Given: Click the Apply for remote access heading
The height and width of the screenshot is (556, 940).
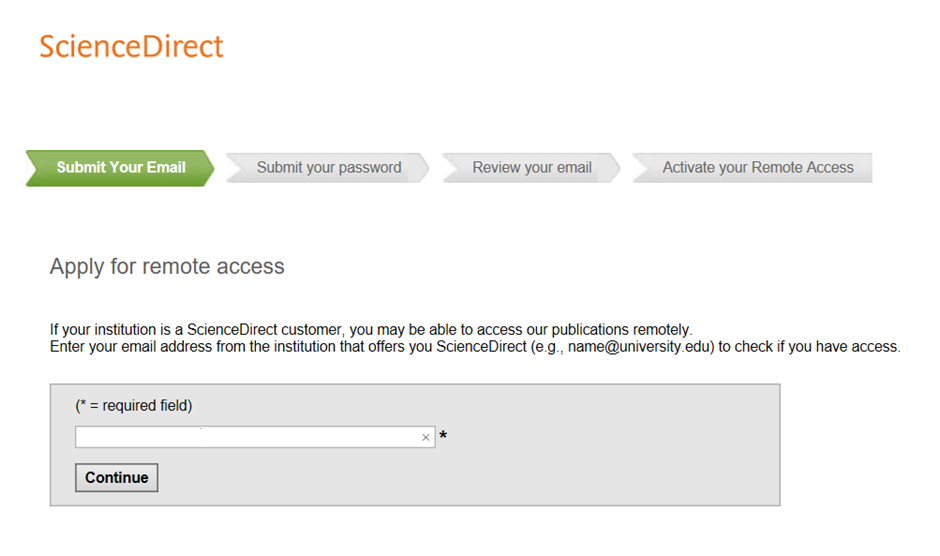Looking at the screenshot, I should (167, 267).
